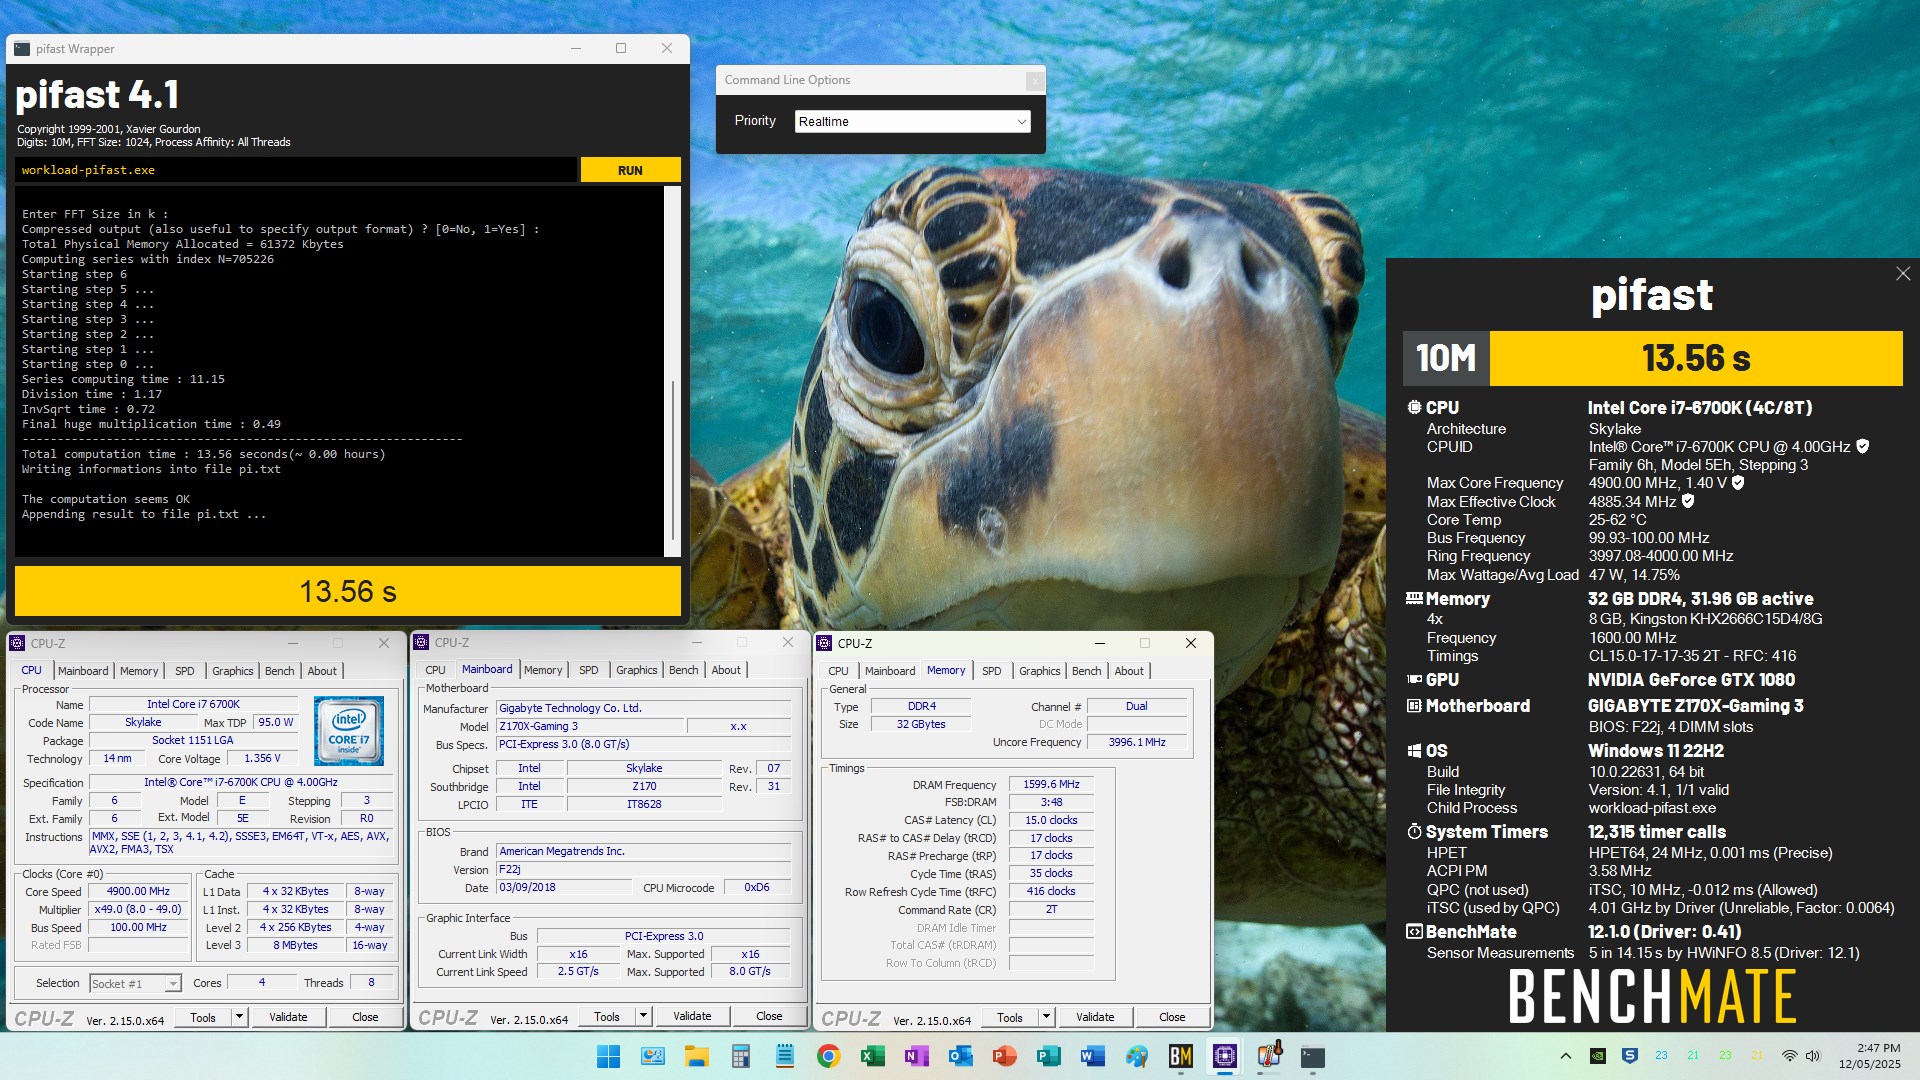Viewport: 1920px width, 1080px height.
Task: Open Graphics tab in middle CPU-Z window
Action: coord(636,670)
